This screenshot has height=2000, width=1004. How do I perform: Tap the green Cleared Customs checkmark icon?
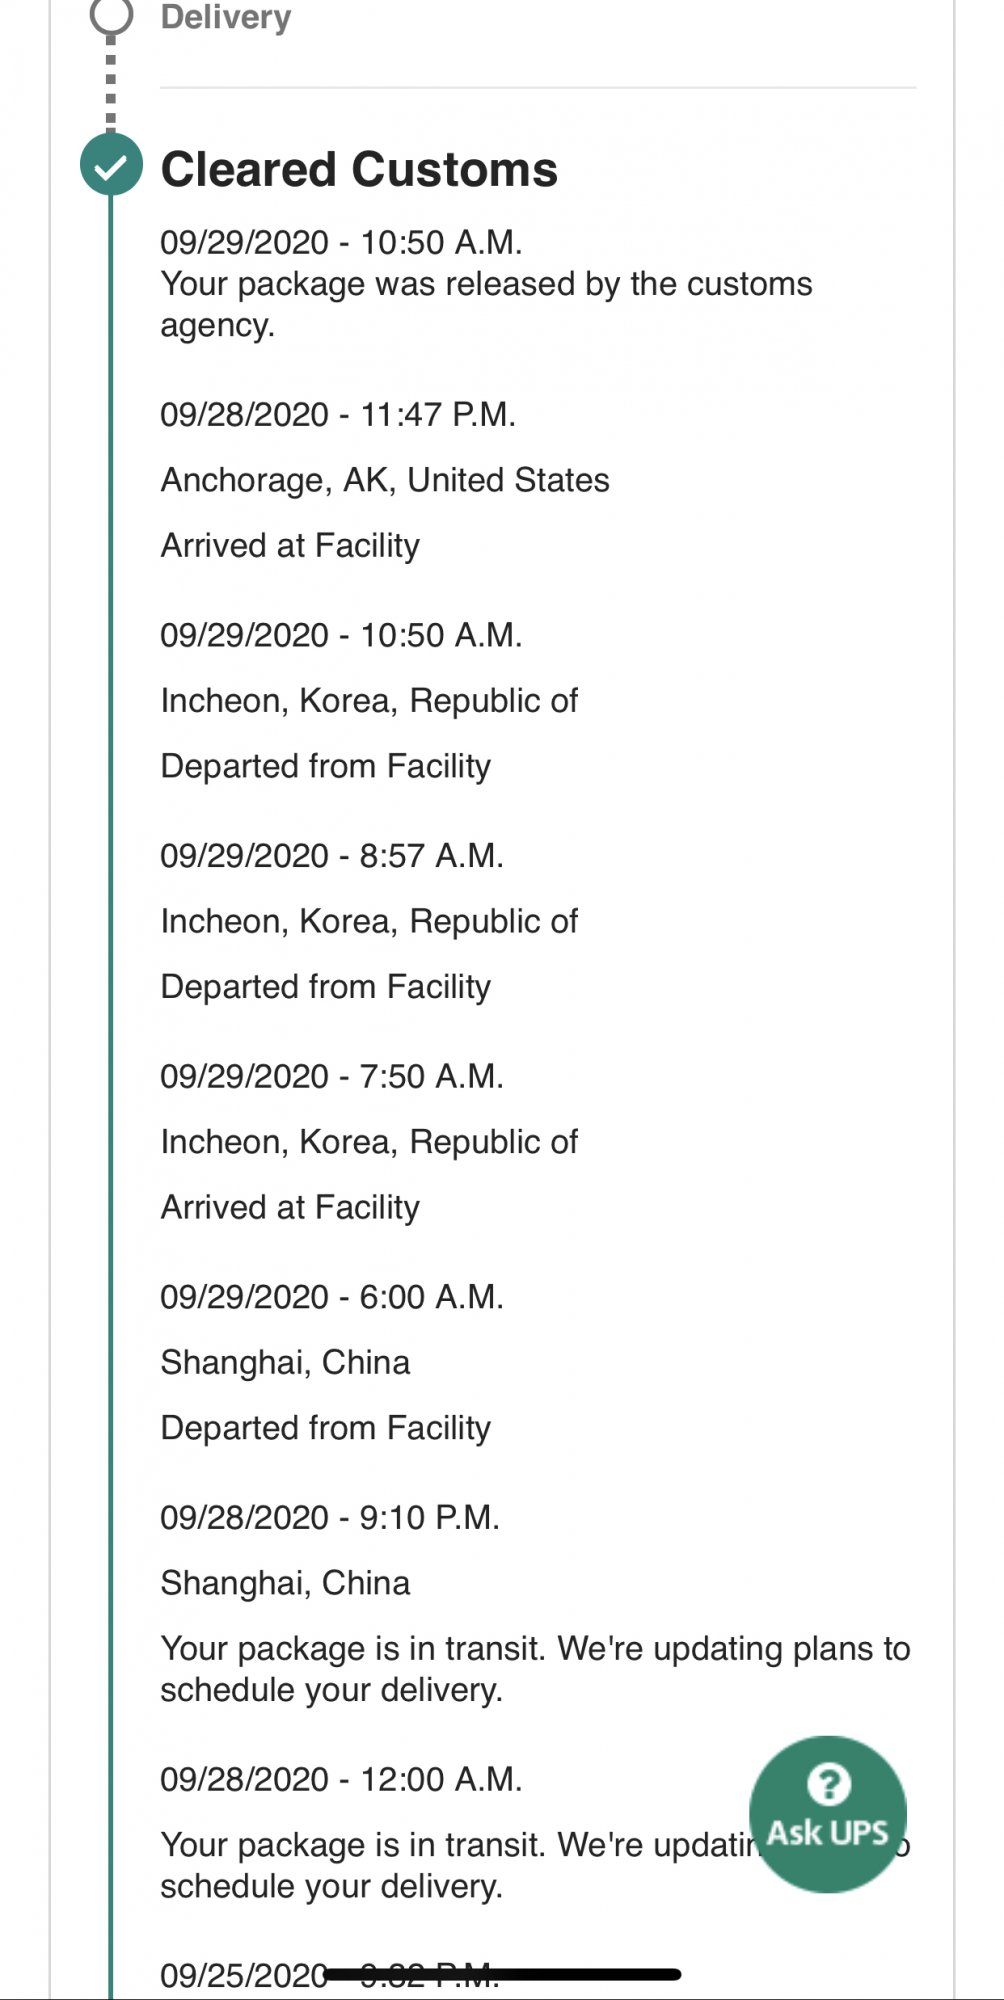click(111, 165)
